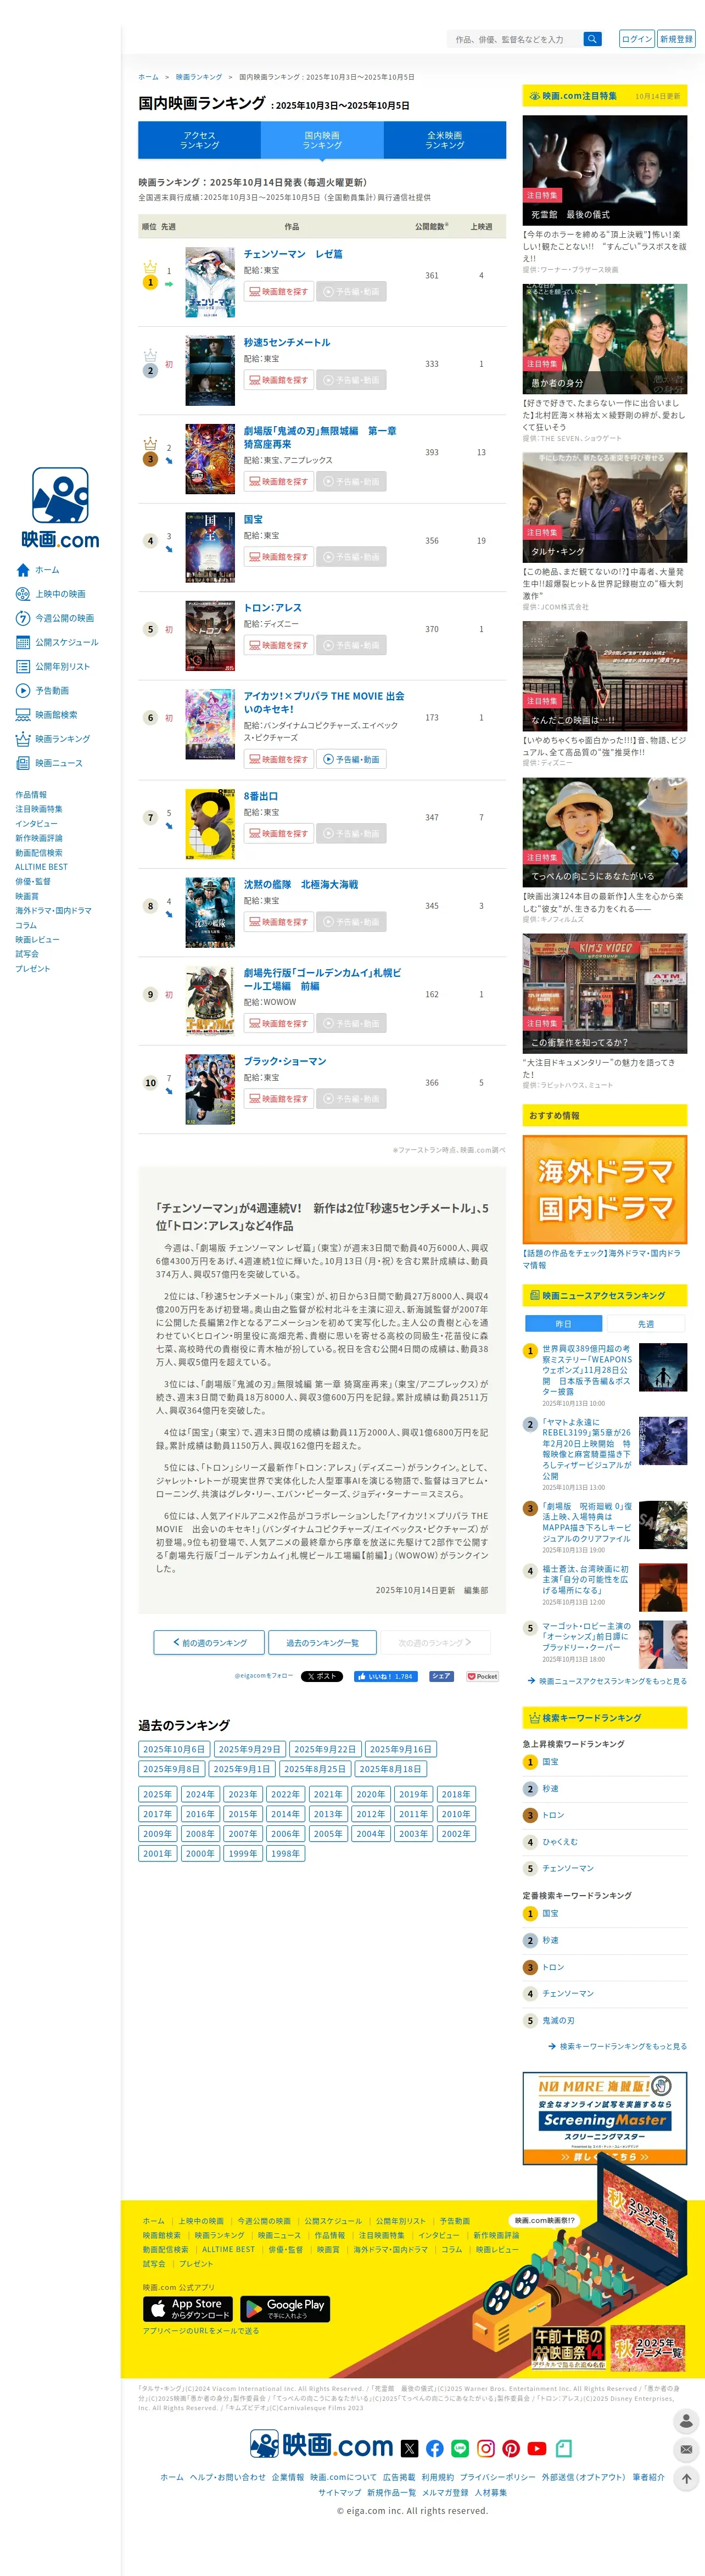Switch to アクセスランキング tab
705x2576 pixels.
200,140
